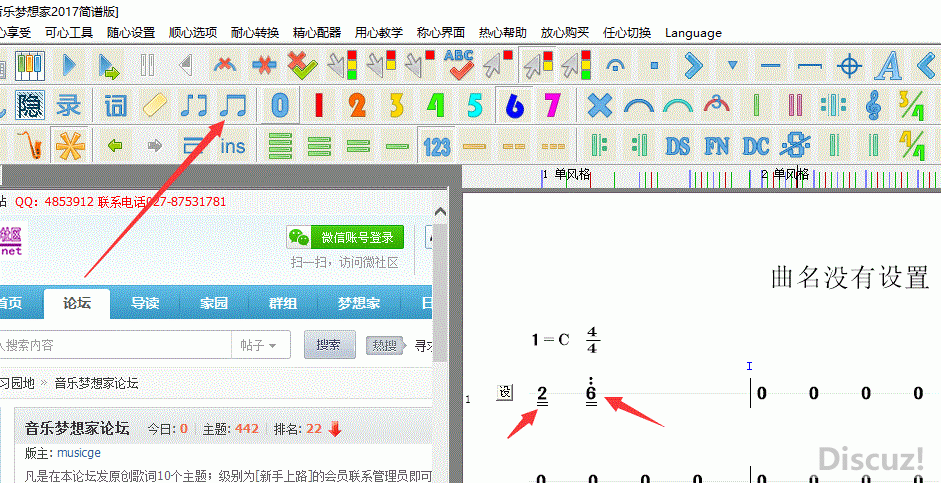Click the 搜索 search button
The width and height of the screenshot is (941, 483).
click(329, 344)
